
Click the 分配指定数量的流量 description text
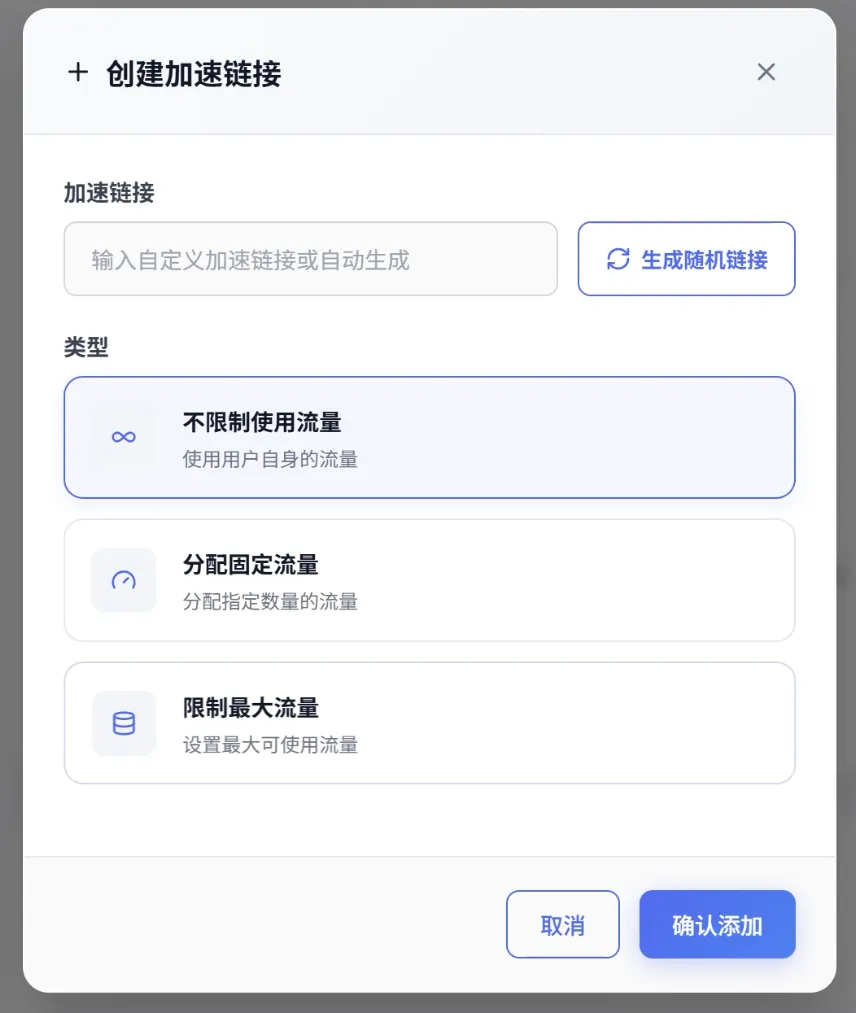tap(270, 601)
